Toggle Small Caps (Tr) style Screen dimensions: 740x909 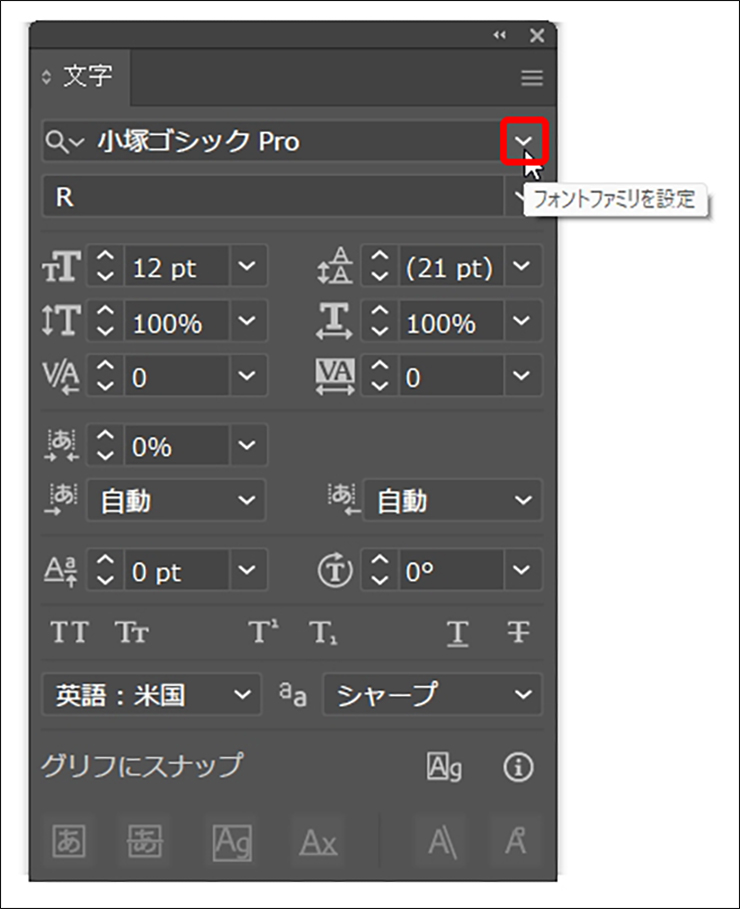(131, 632)
